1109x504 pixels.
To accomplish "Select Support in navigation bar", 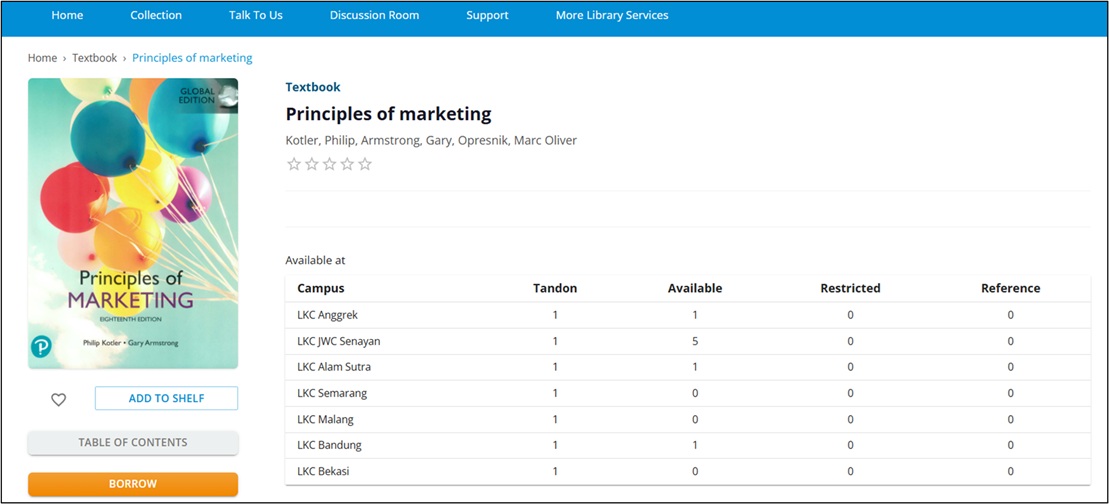I will pos(487,15).
